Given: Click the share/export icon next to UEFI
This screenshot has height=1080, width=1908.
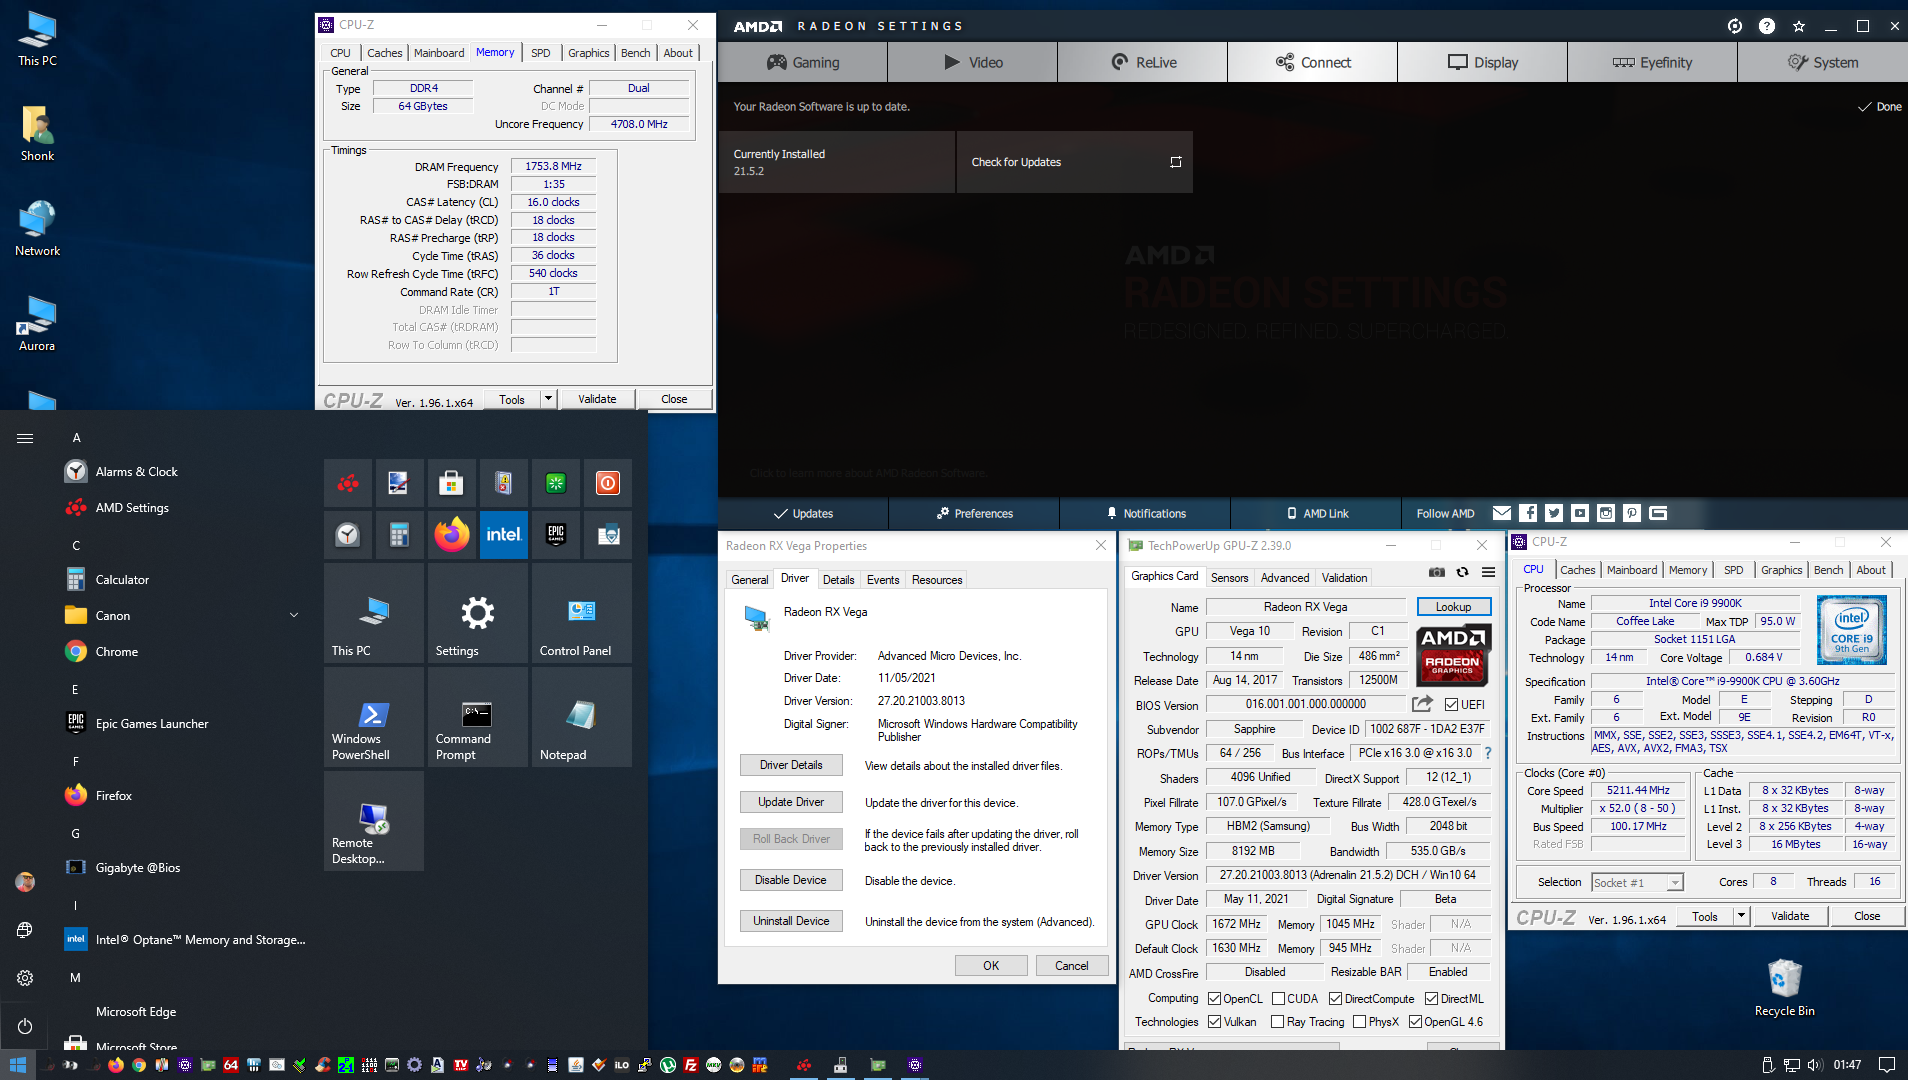Looking at the screenshot, I should (x=1422, y=703).
